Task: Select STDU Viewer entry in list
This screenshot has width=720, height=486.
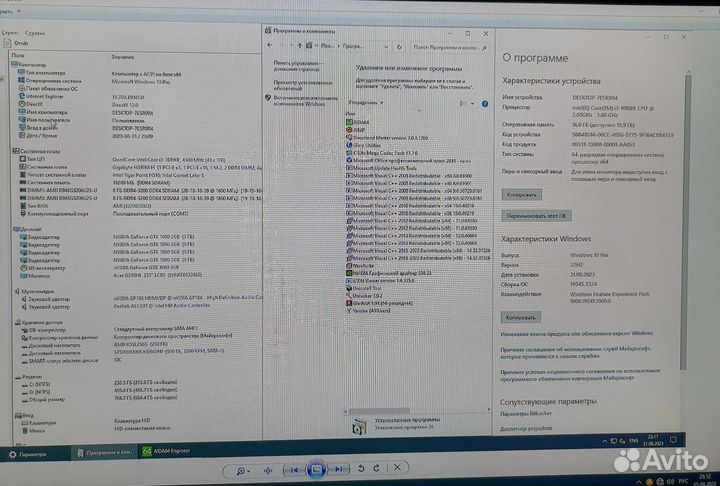Action: coord(380,280)
